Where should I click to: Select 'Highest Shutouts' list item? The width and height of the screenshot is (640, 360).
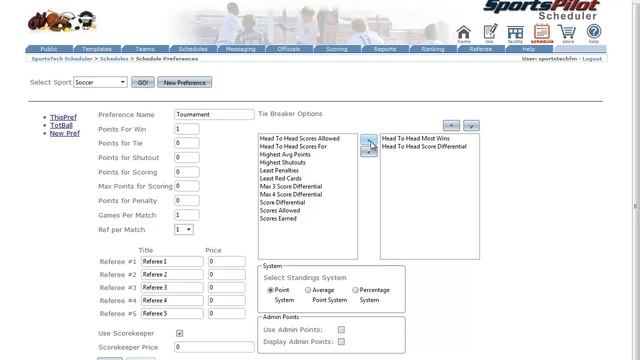[x=282, y=162]
